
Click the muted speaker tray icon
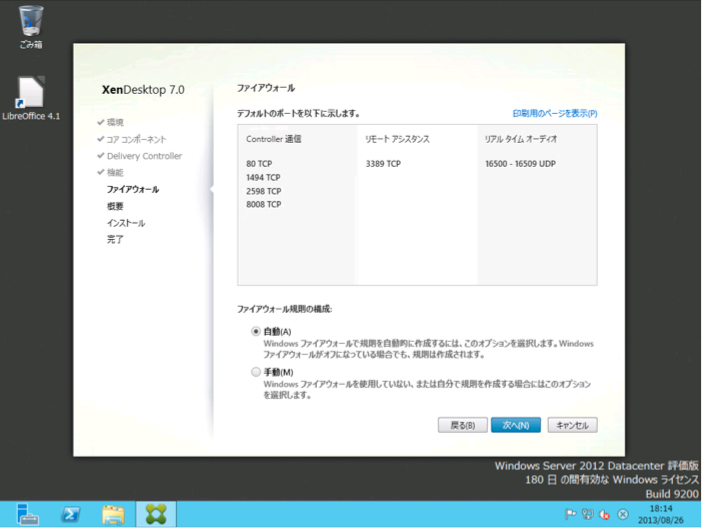(605, 514)
